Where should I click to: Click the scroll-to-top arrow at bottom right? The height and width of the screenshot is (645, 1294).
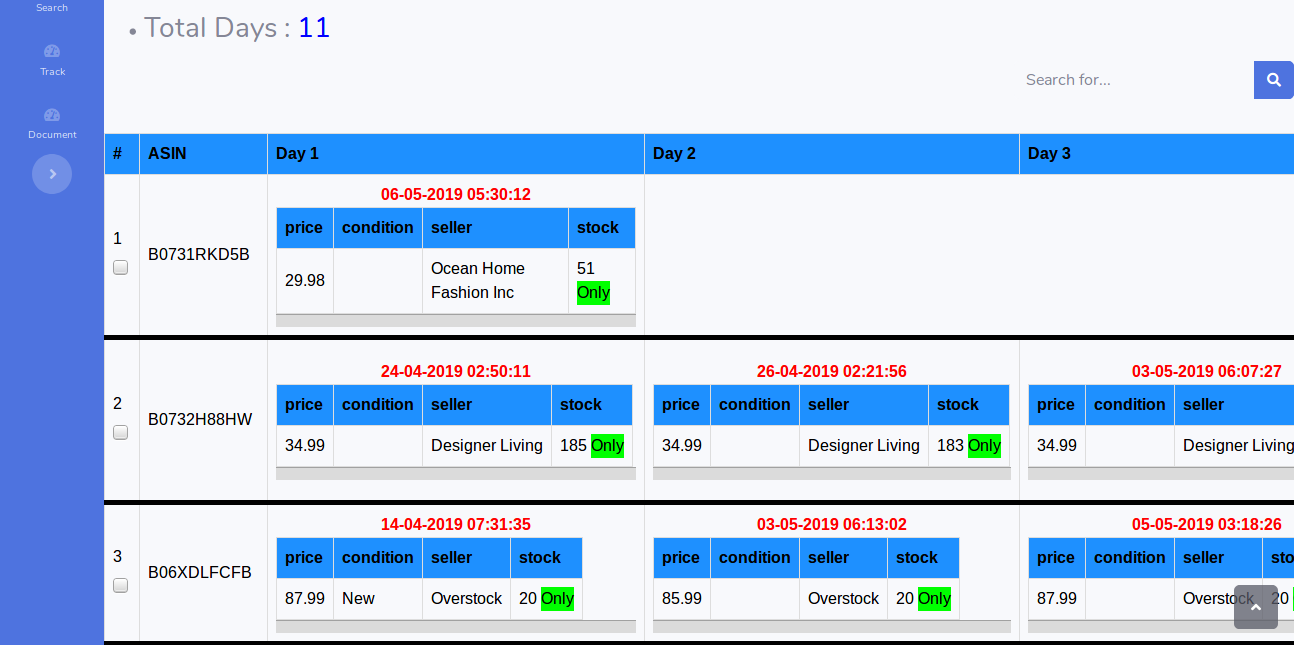coord(1256,607)
